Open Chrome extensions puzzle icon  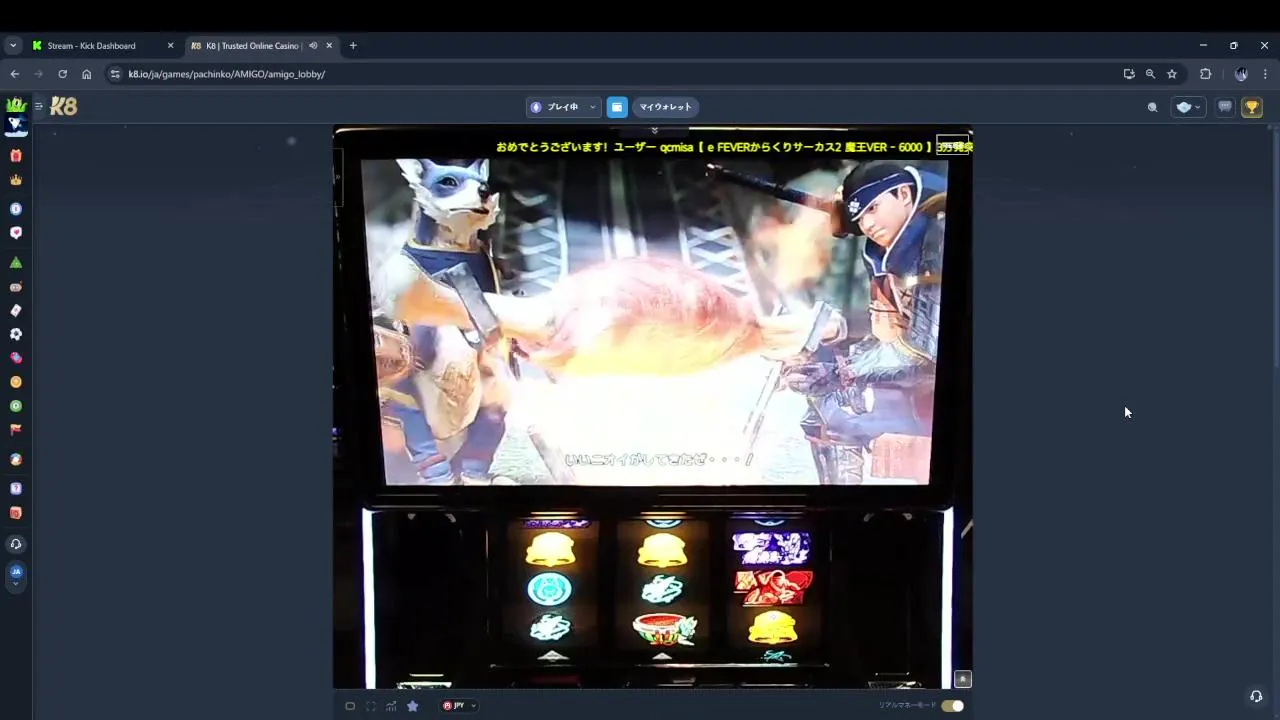(x=1206, y=74)
